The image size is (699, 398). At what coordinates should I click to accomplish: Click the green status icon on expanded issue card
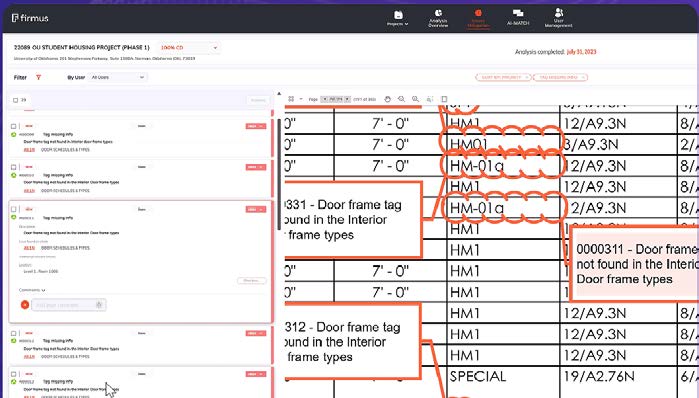point(14,217)
